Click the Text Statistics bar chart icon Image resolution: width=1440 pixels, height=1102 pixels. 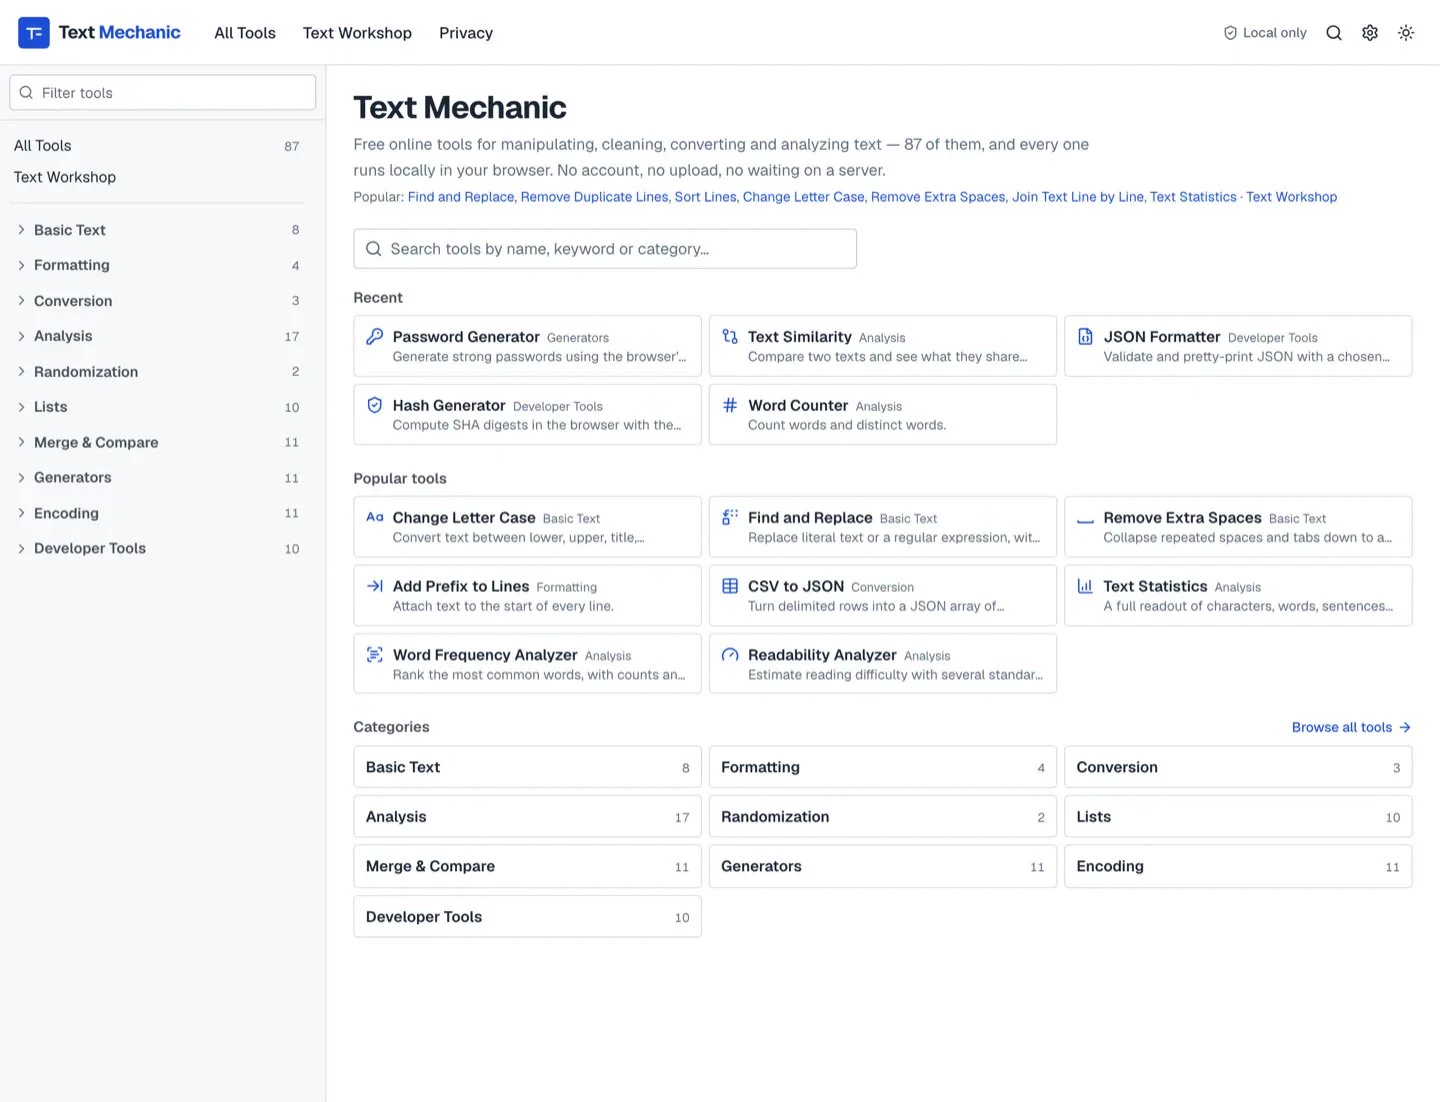[1085, 586]
